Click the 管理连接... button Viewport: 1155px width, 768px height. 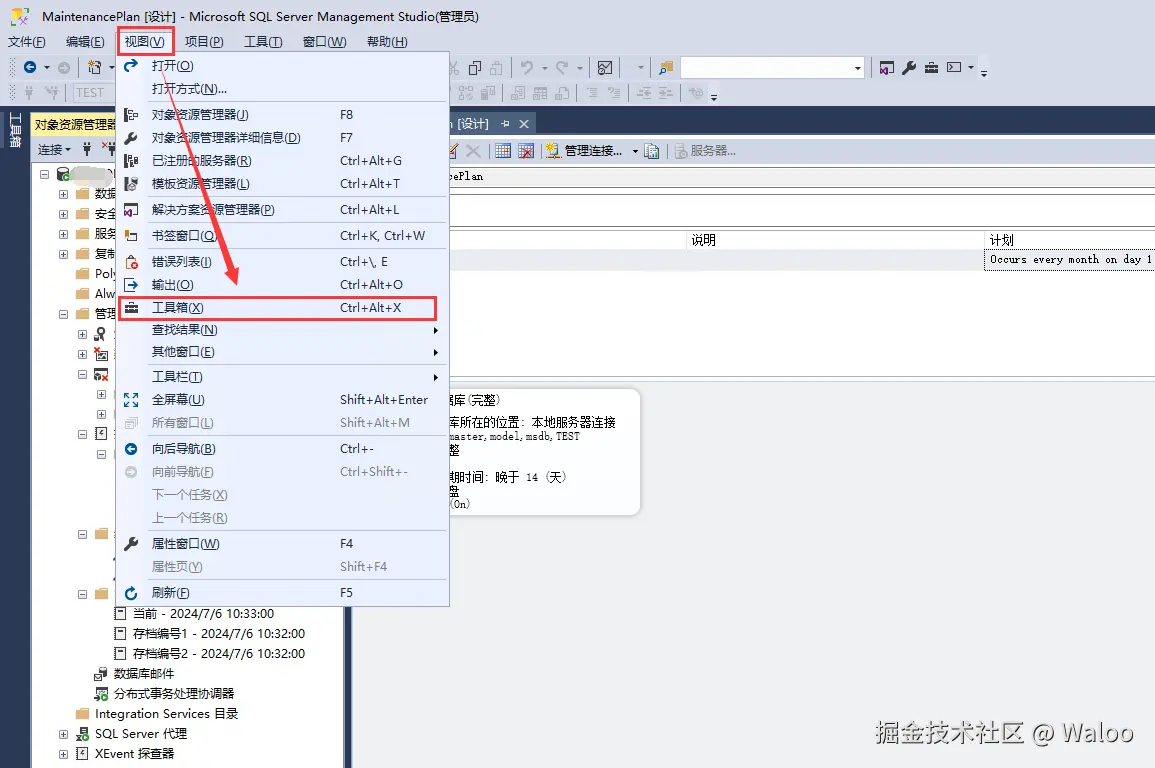click(x=586, y=151)
